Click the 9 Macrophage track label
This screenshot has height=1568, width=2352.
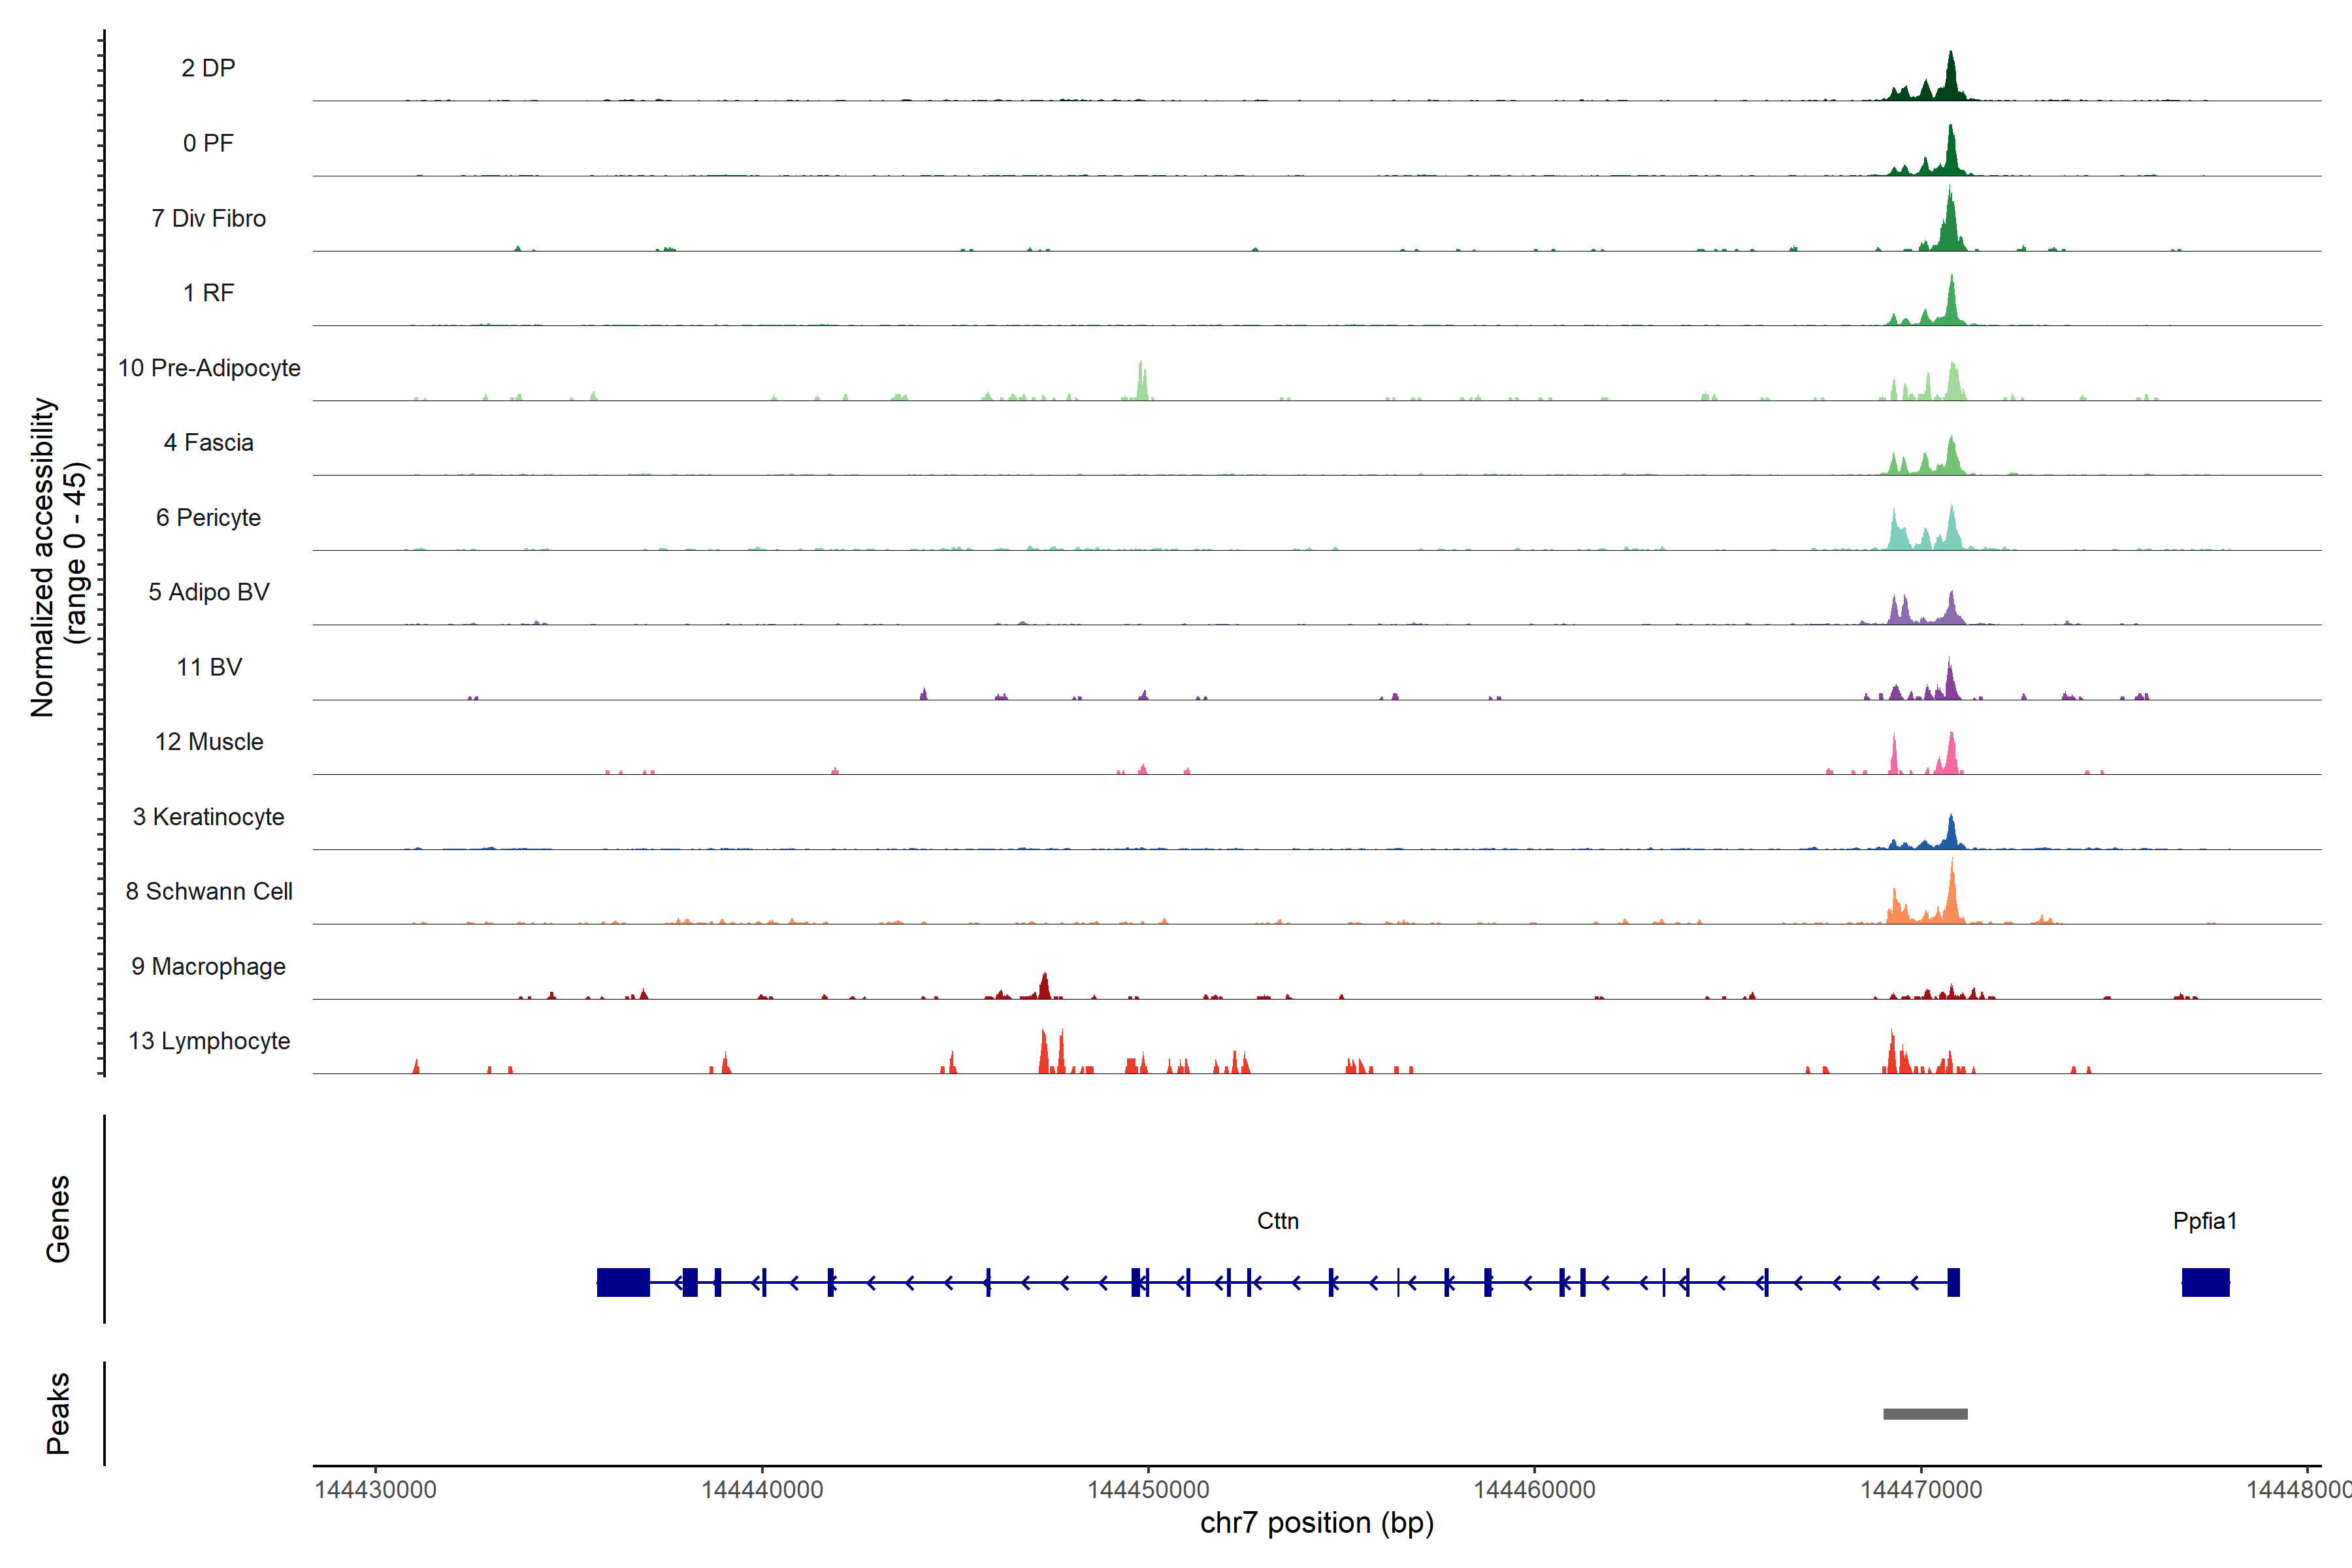(x=208, y=966)
